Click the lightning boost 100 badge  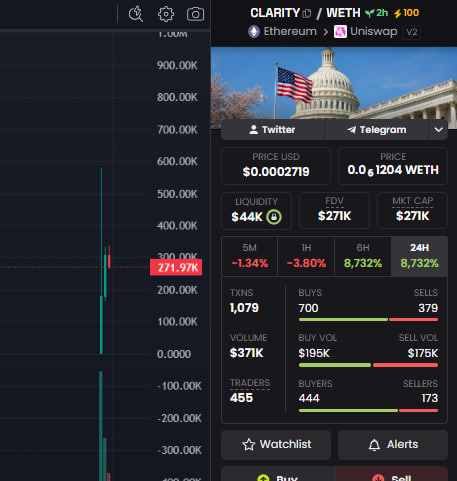[x=406, y=13]
